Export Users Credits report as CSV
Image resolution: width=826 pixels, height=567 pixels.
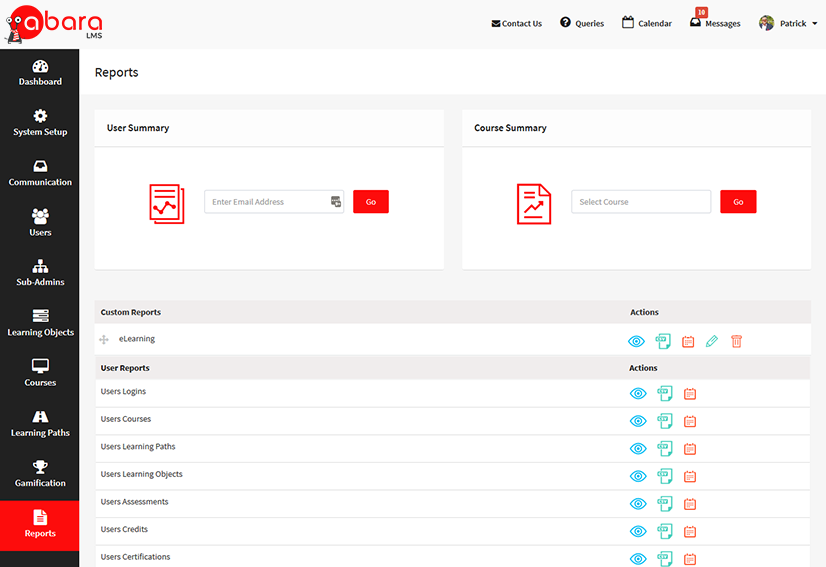point(665,531)
